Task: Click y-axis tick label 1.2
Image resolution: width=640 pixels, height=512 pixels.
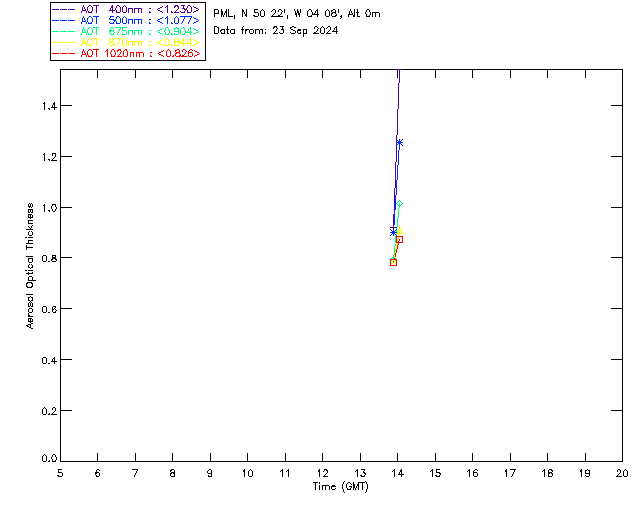Action: [49, 157]
